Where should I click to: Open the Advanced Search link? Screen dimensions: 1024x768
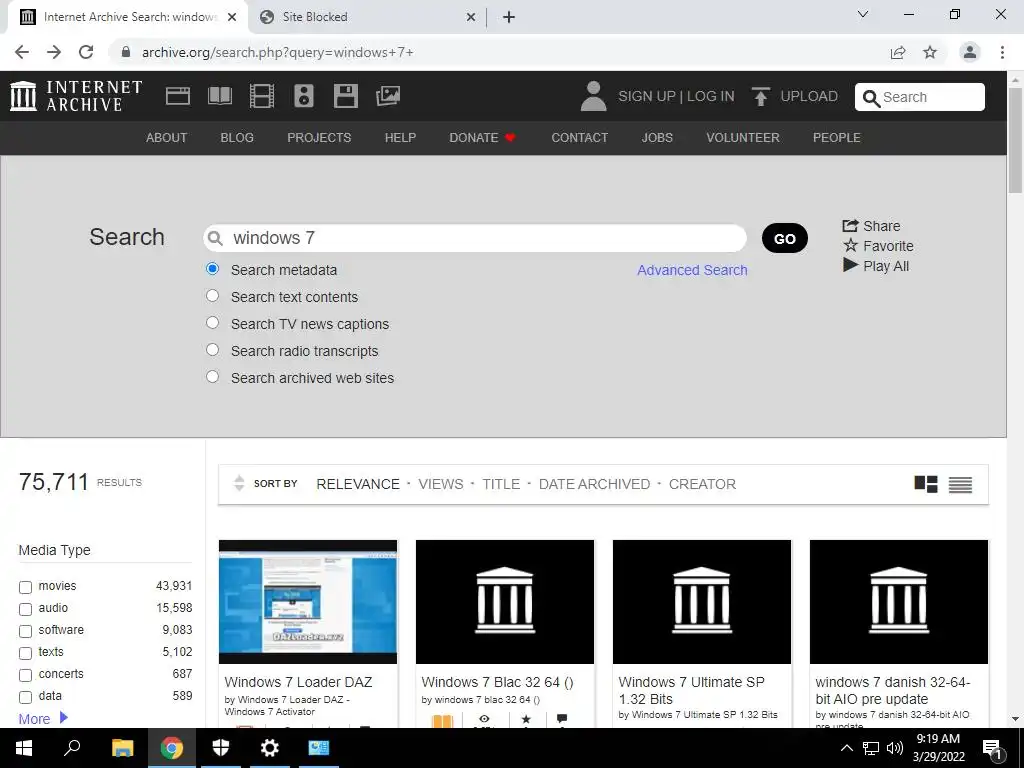click(x=692, y=270)
